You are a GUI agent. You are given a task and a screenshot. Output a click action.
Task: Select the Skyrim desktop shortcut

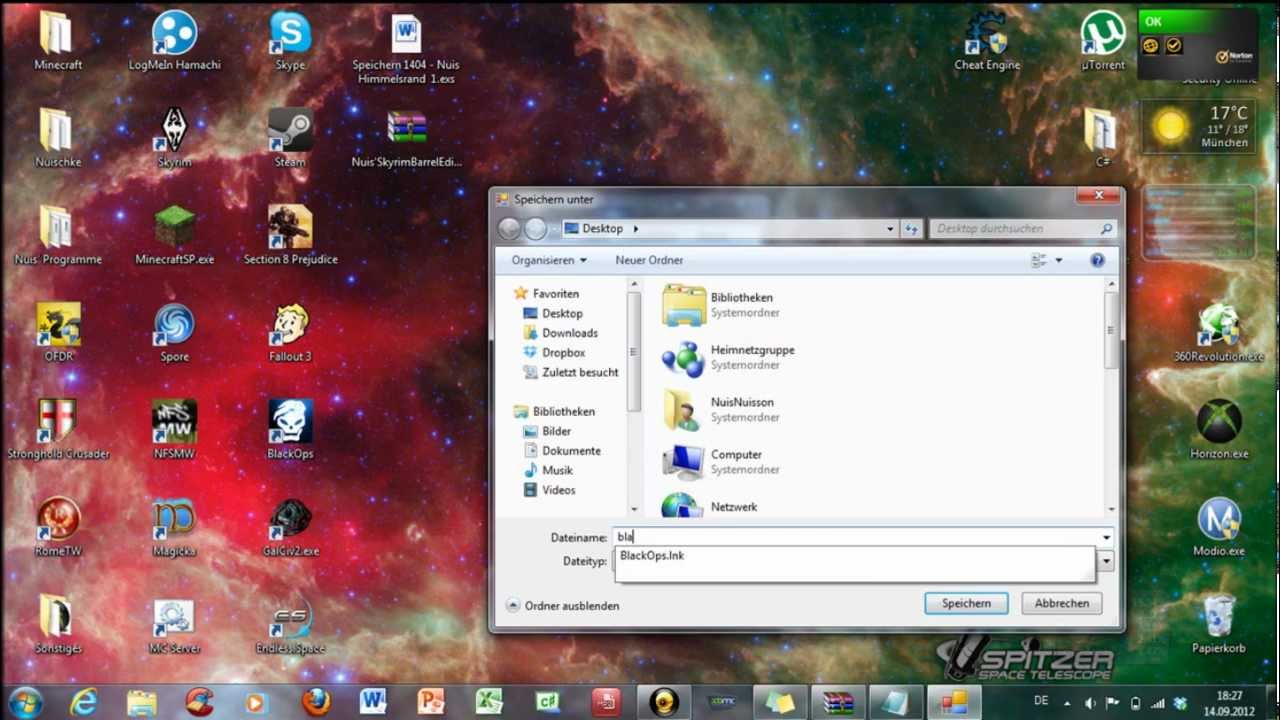pos(174,137)
